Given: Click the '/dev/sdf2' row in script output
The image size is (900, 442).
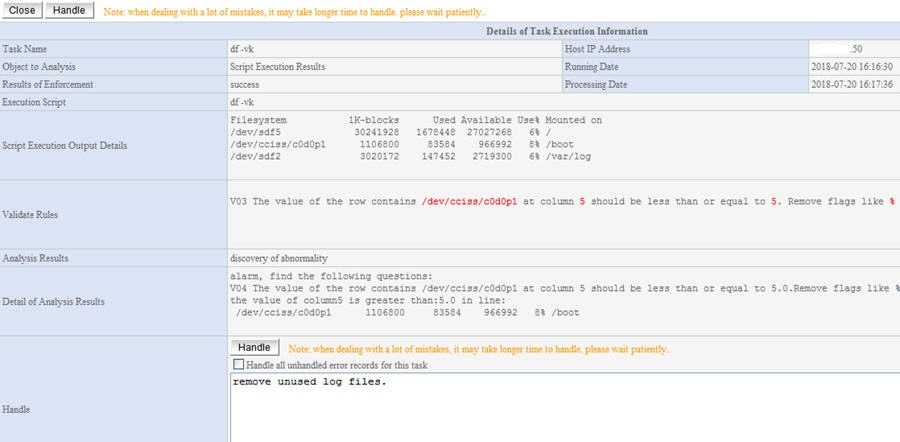Looking at the screenshot, I should [x=410, y=157].
